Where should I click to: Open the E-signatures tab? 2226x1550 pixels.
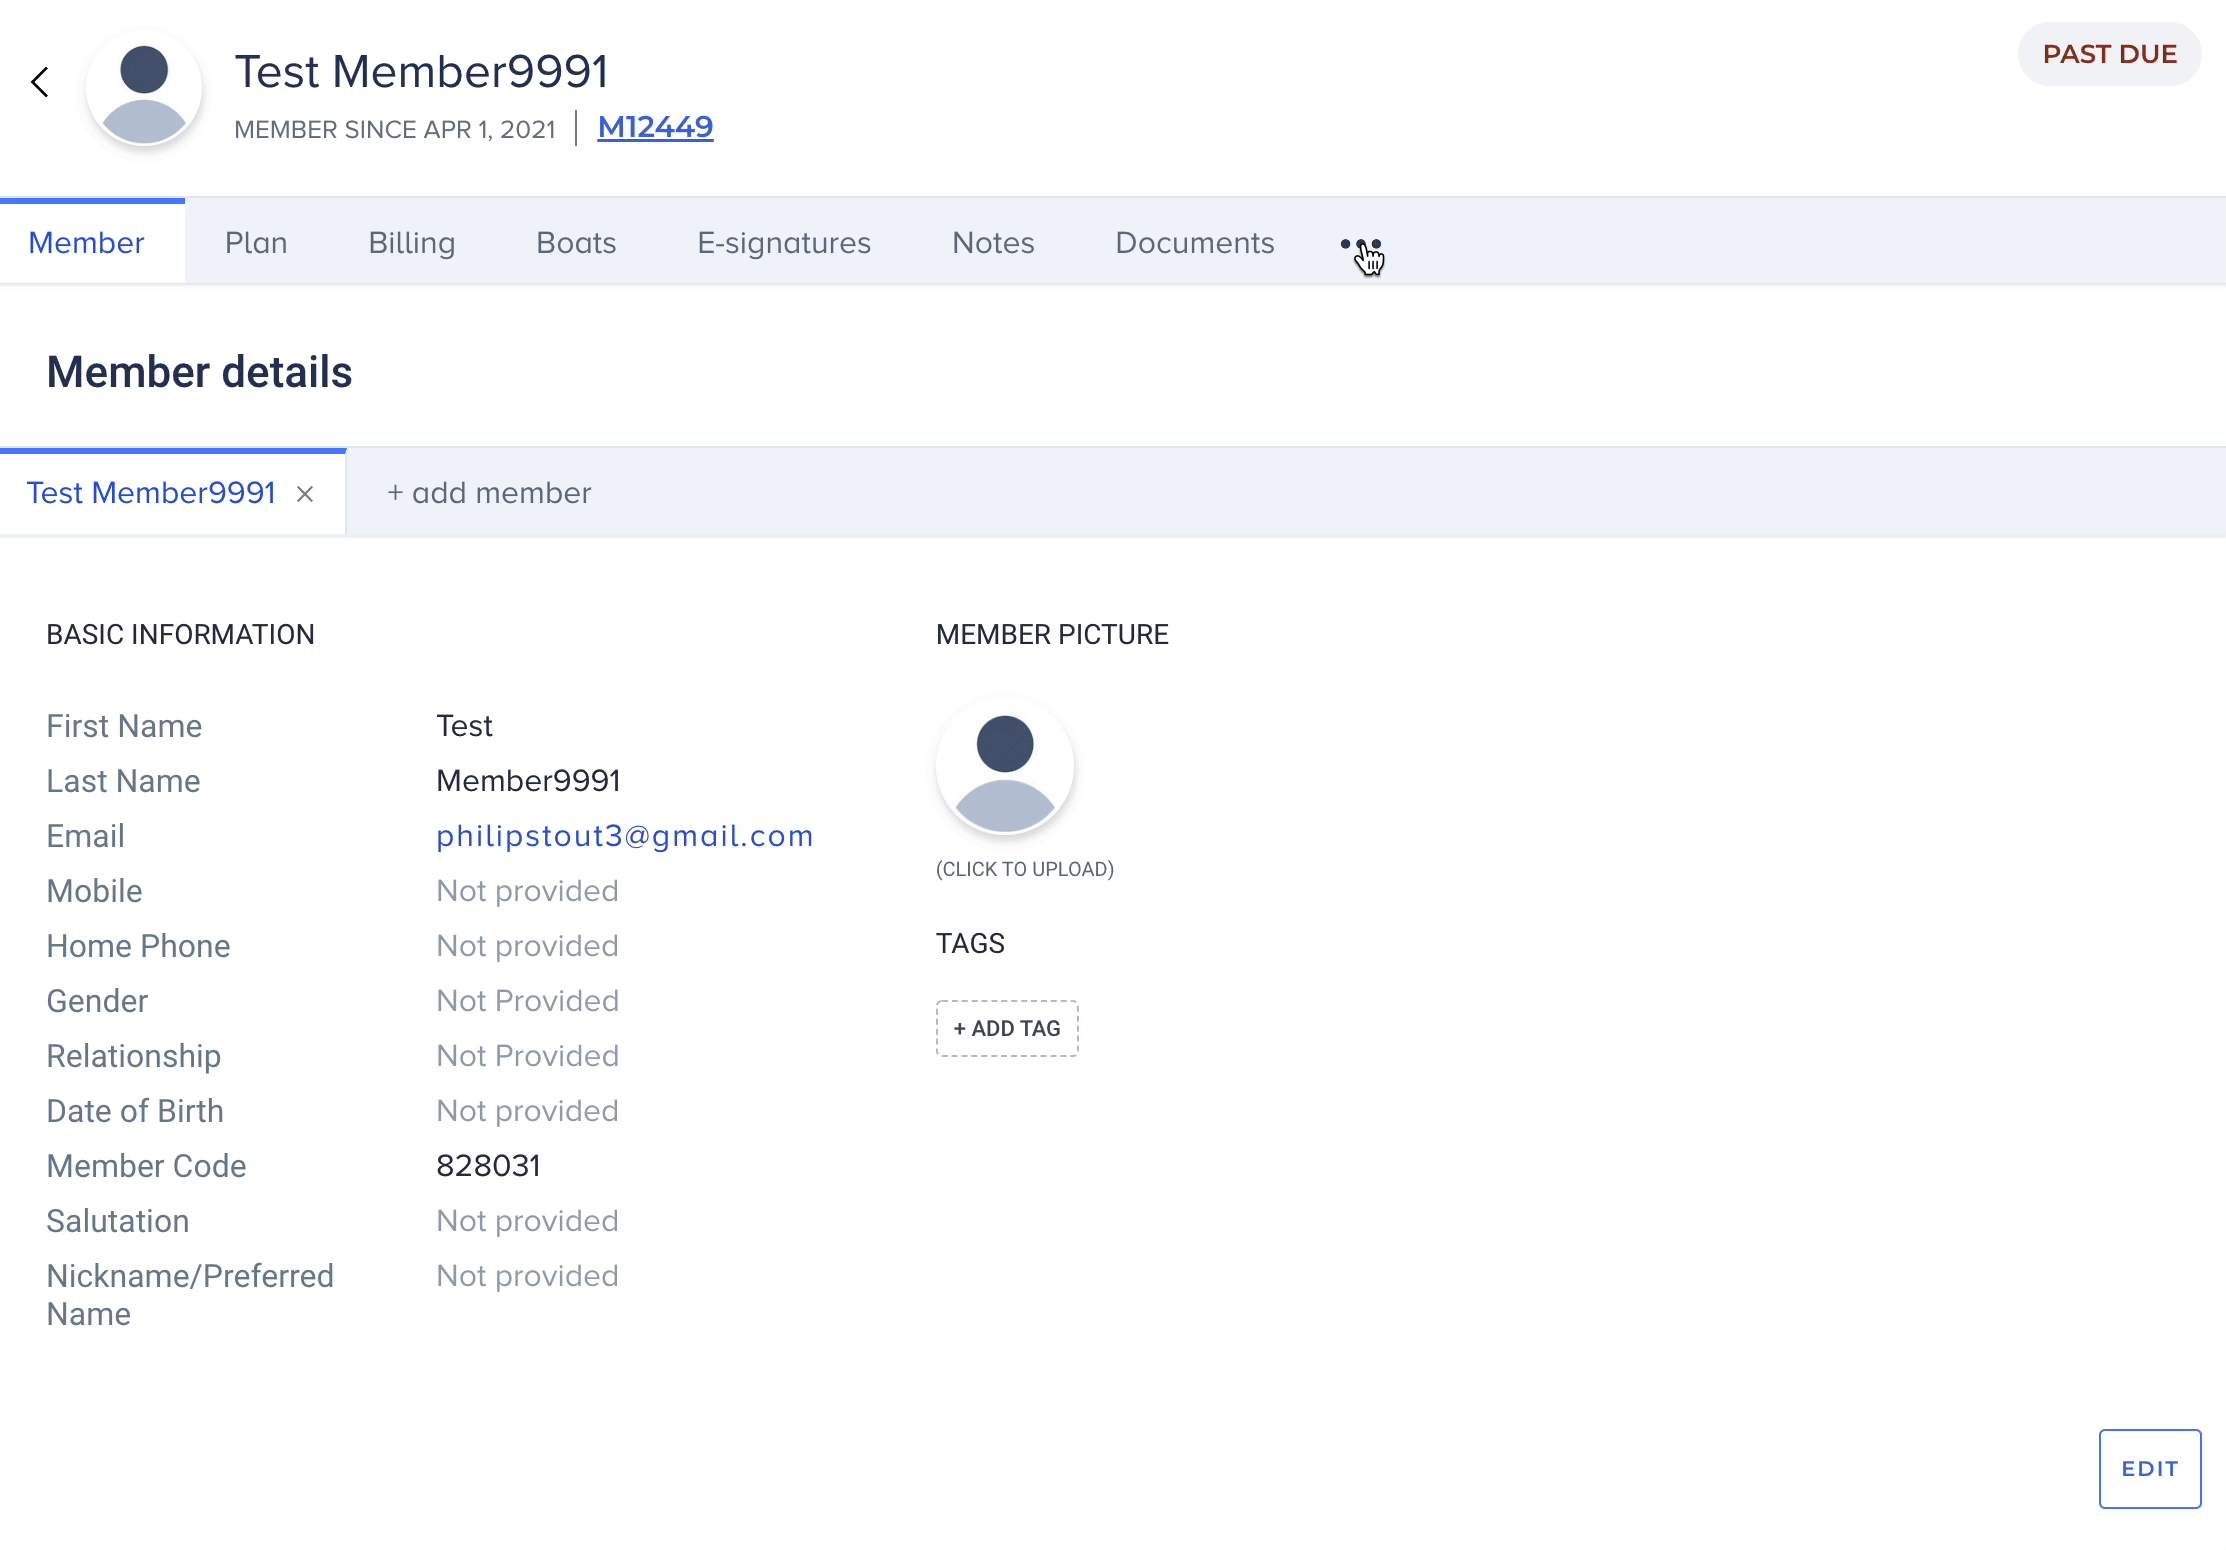point(784,243)
